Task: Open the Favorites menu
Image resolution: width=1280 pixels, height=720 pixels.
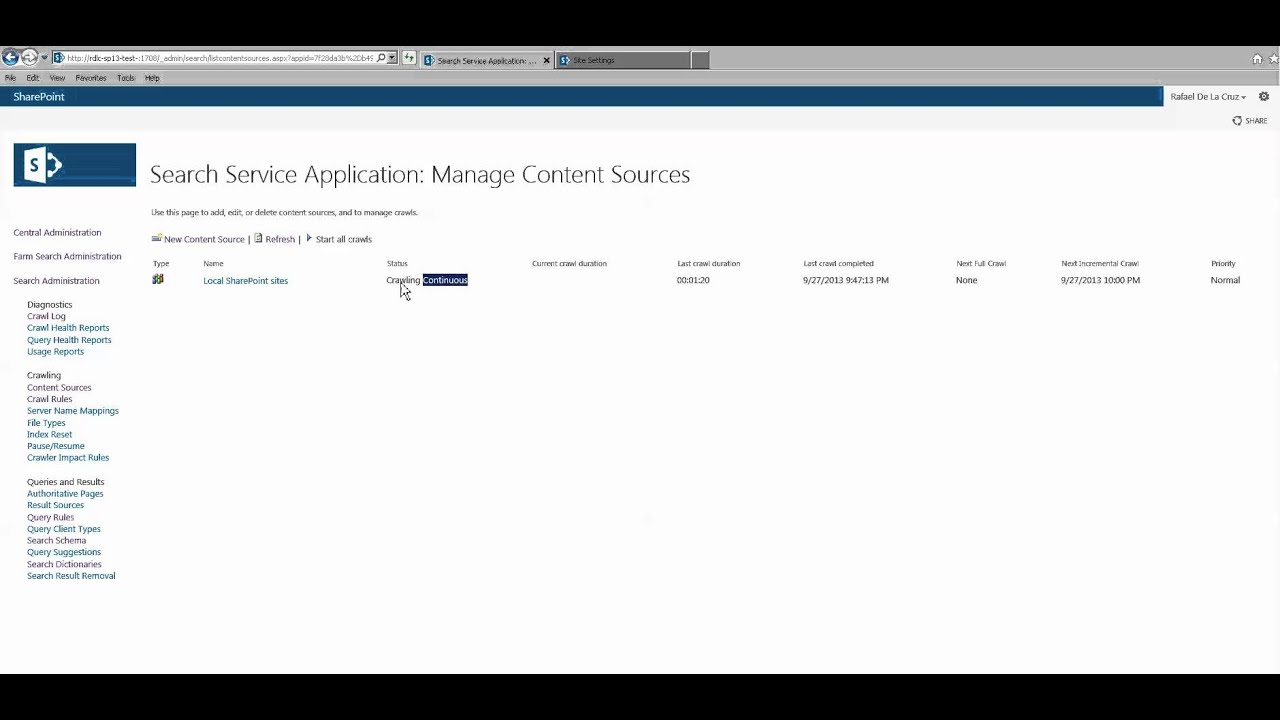Action: point(91,78)
